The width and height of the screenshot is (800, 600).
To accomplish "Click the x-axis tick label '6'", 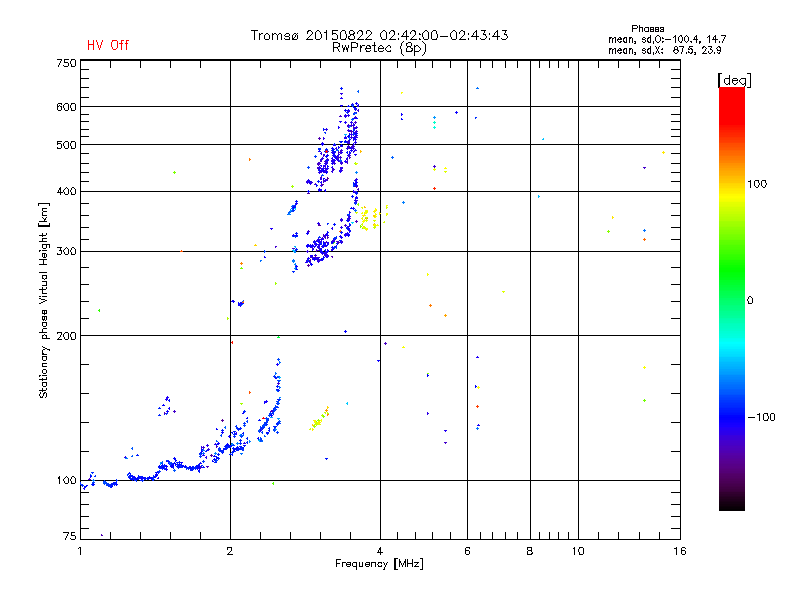I will 467,551.
